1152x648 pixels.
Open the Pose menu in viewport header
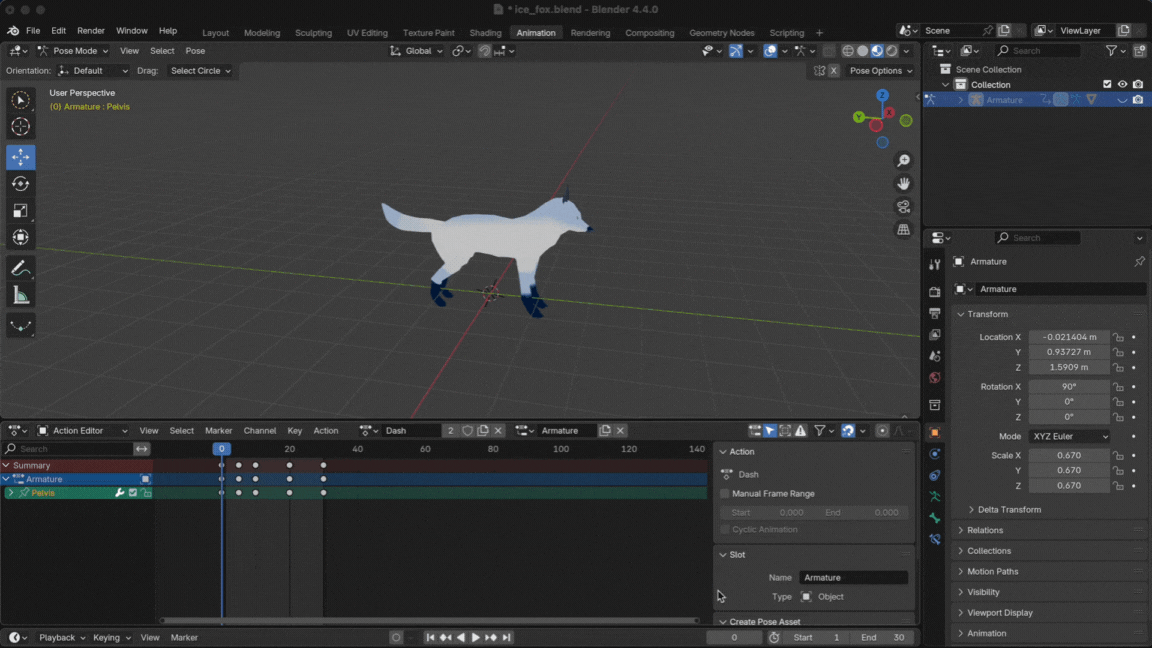(x=195, y=51)
